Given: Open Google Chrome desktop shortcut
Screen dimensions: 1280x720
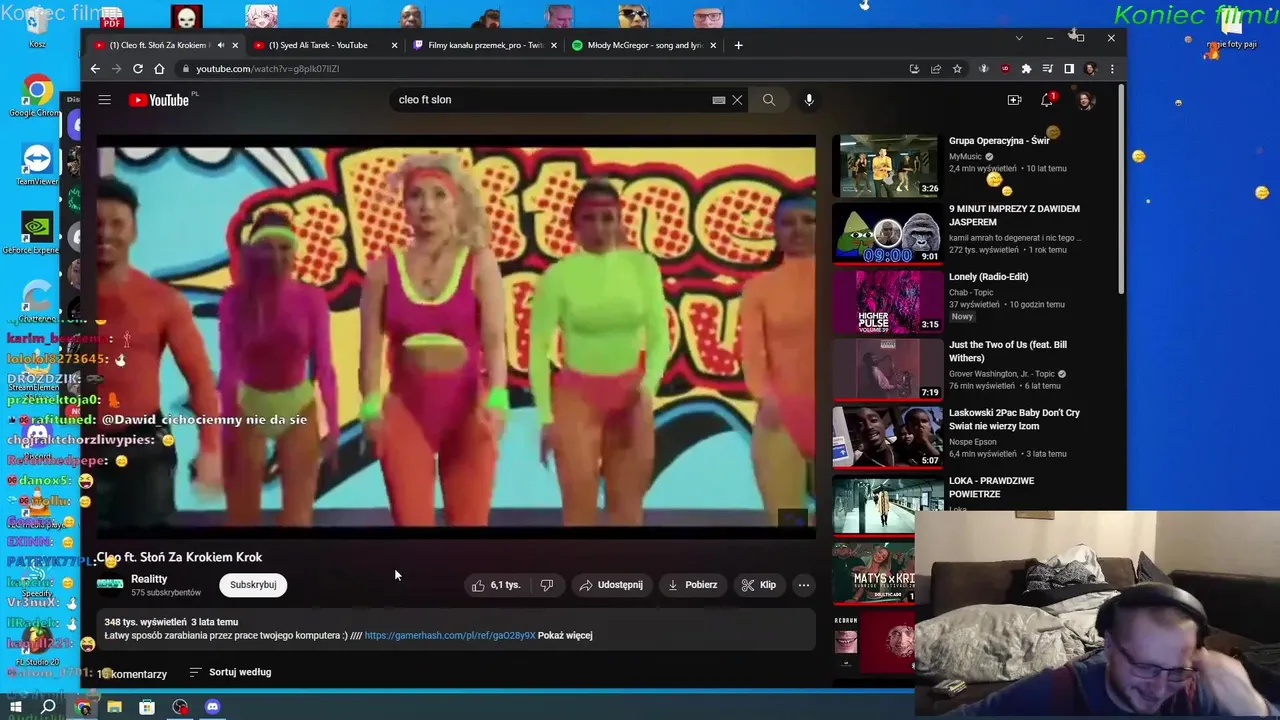Looking at the screenshot, I should (37, 97).
